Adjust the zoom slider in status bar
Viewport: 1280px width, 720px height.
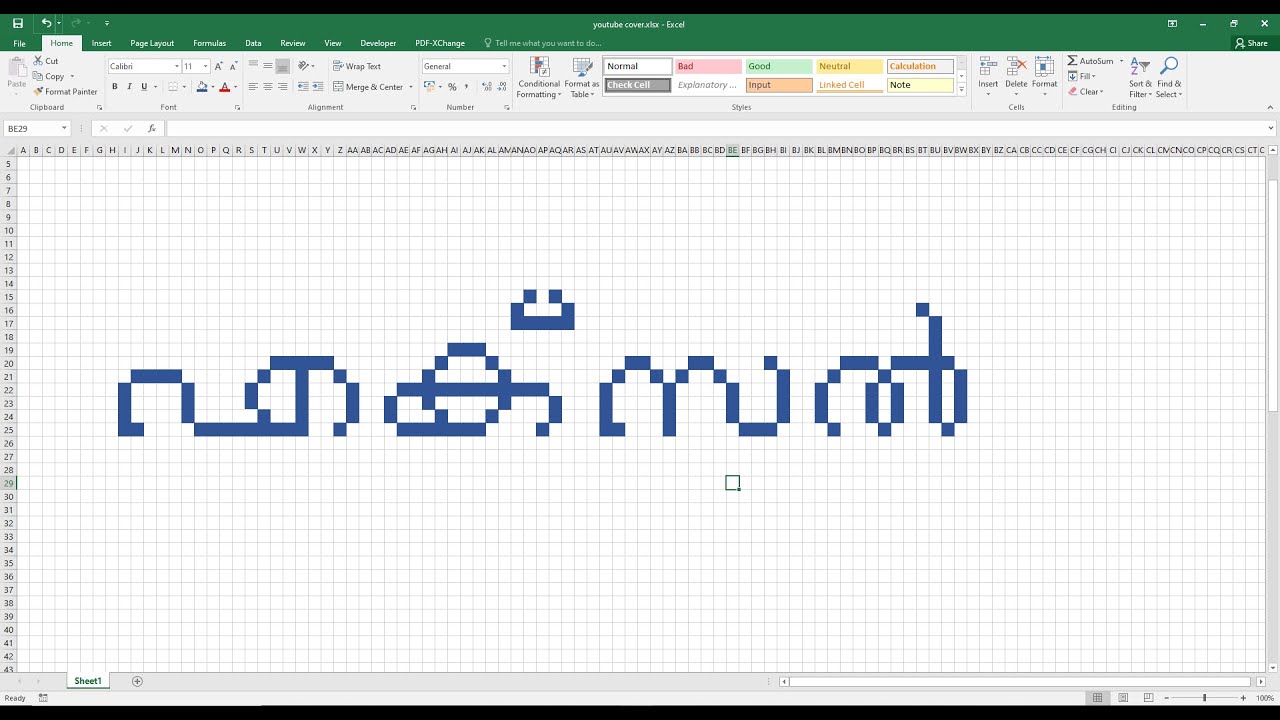1204,698
